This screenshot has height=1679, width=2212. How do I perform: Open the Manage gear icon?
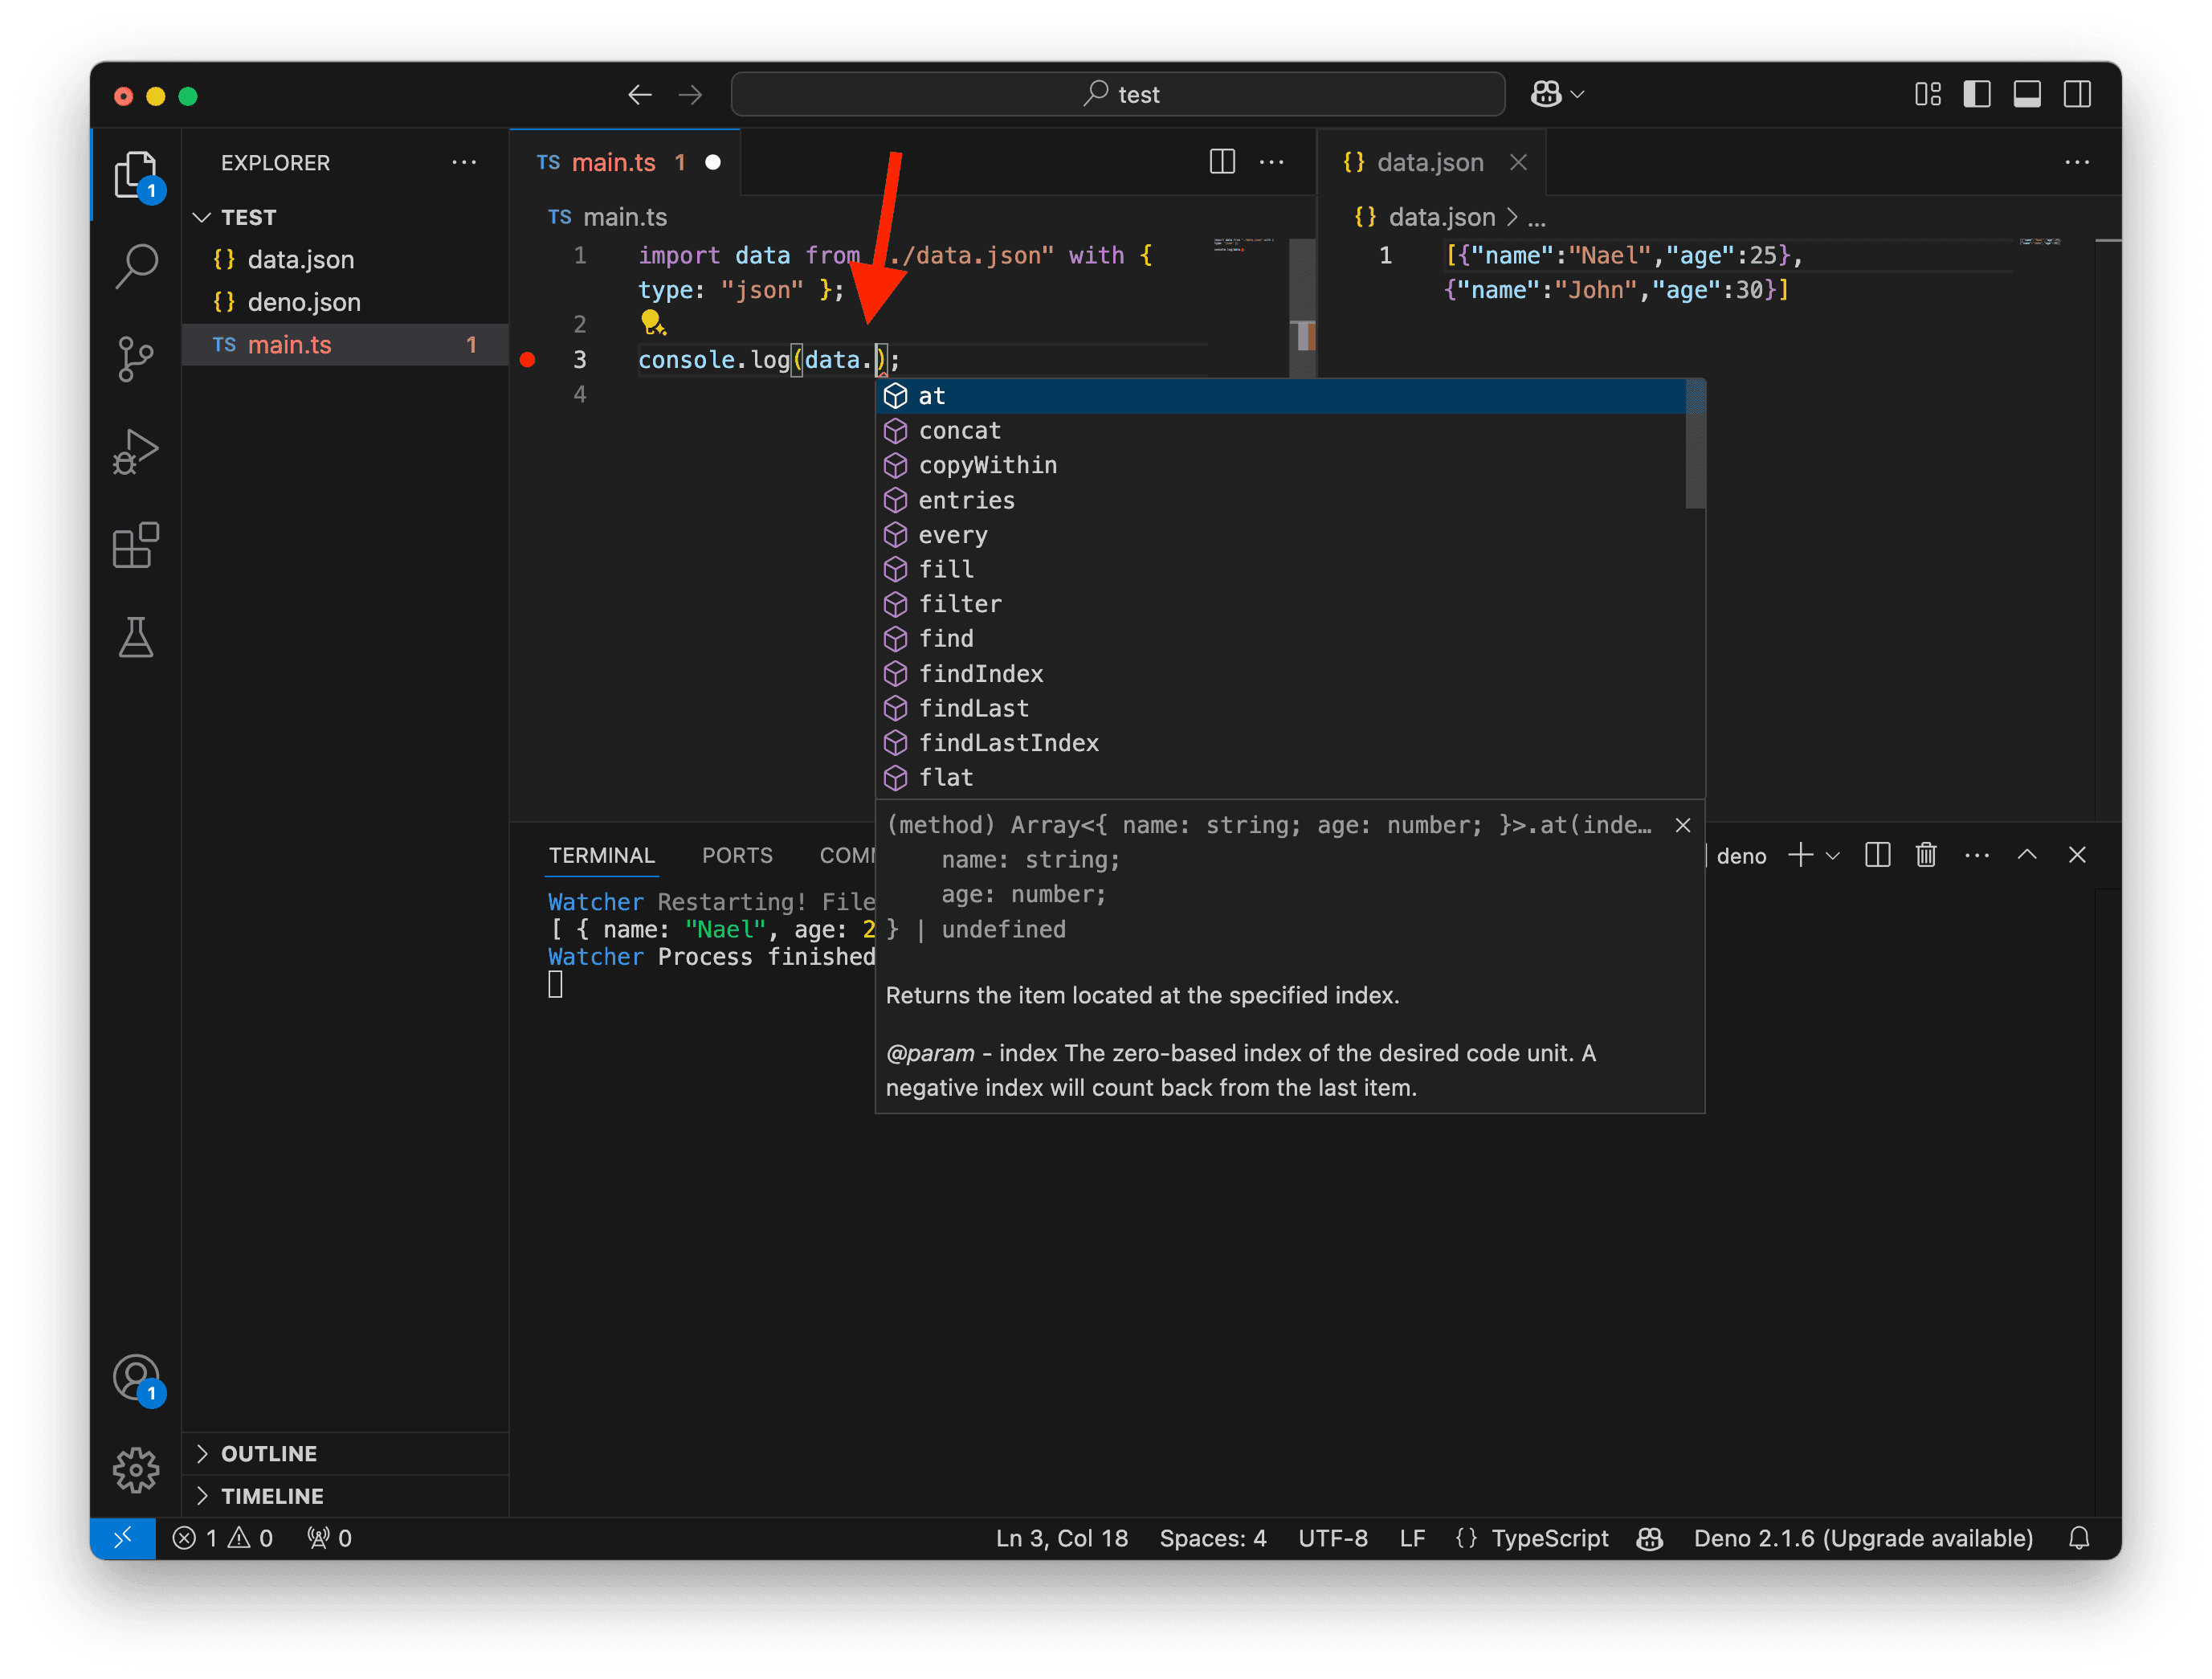(x=136, y=1469)
